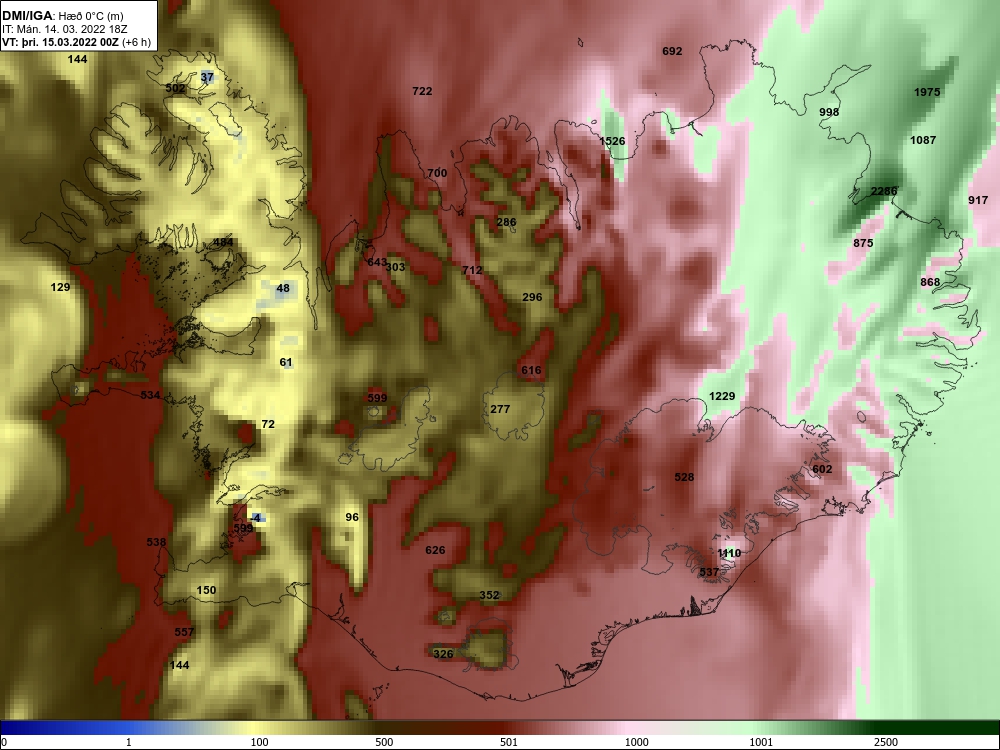This screenshot has width=1000, height=750.
Task: Click the map value 557
Action: pyautogui.click(x=184, y=632)
